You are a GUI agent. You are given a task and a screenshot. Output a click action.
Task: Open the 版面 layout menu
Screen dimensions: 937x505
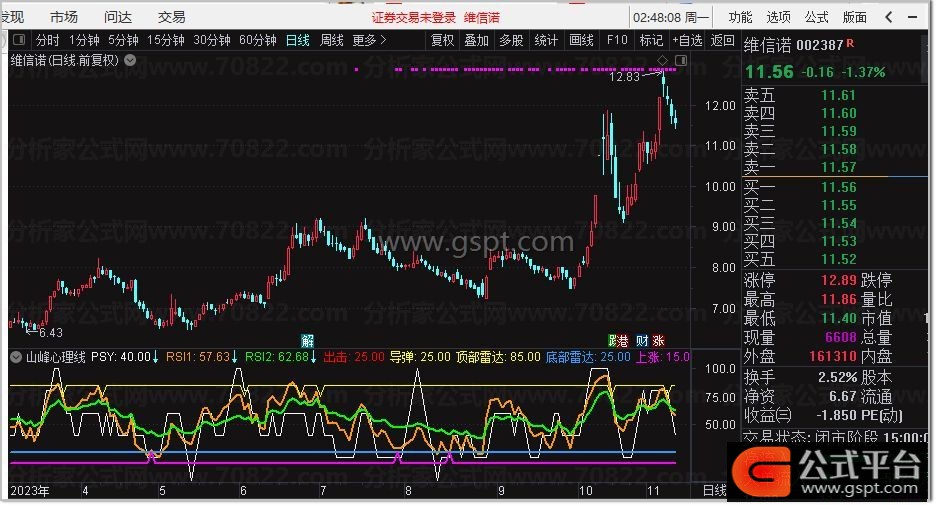tap(855, 17)
